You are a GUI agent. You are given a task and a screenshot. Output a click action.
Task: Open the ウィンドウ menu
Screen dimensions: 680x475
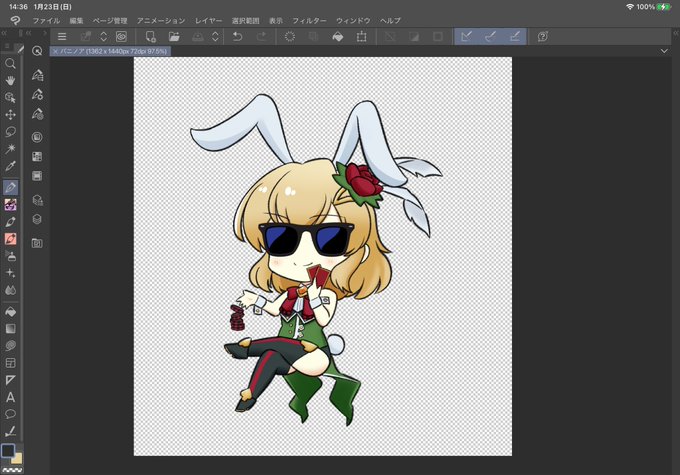tap(353, 20)
